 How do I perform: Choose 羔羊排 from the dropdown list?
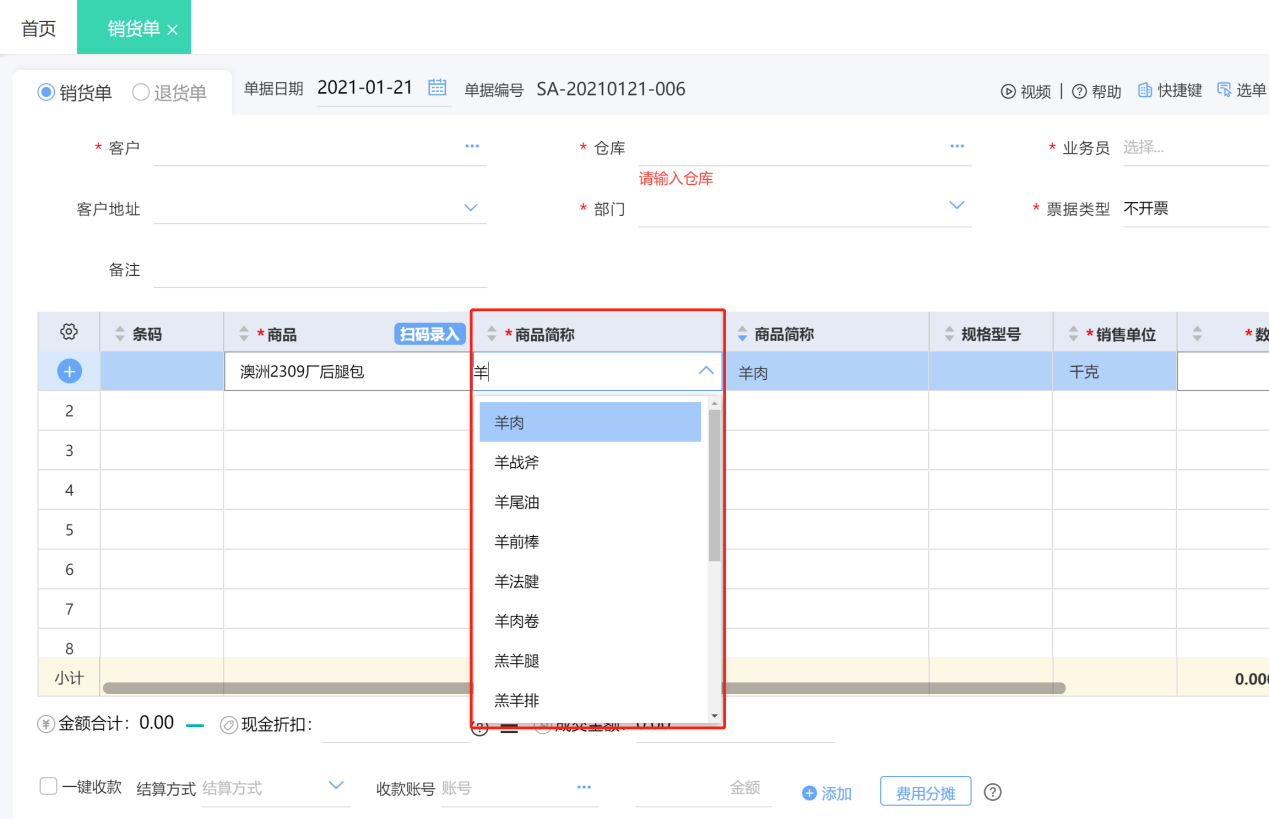[590, 701]
